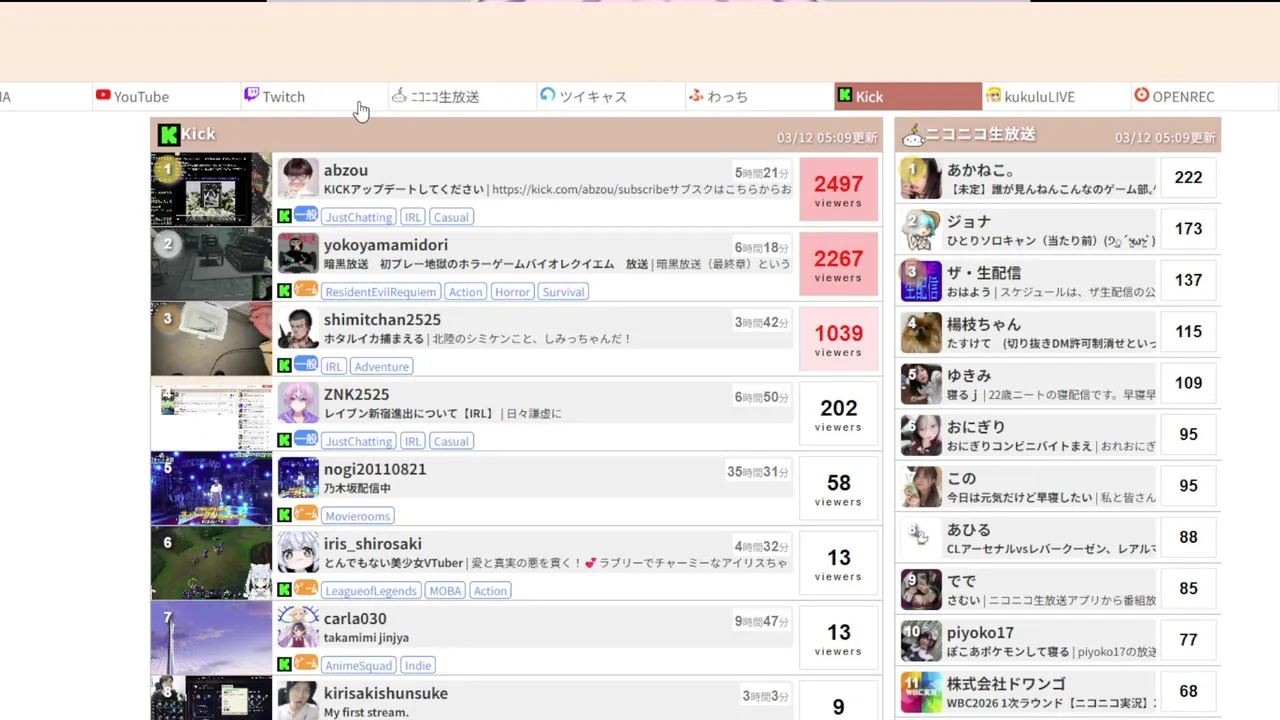Select the ツイキャス tab
1280x720 pixels.
(611, 96)
